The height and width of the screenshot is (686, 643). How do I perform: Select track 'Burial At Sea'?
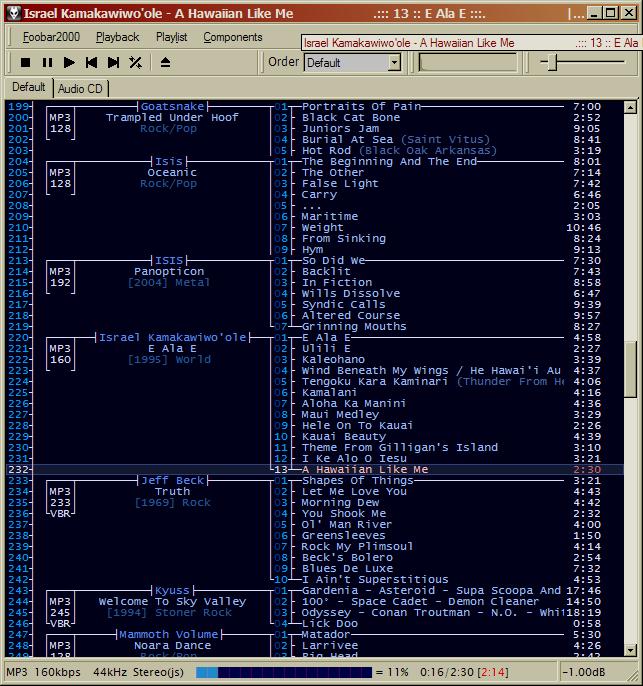347,139
